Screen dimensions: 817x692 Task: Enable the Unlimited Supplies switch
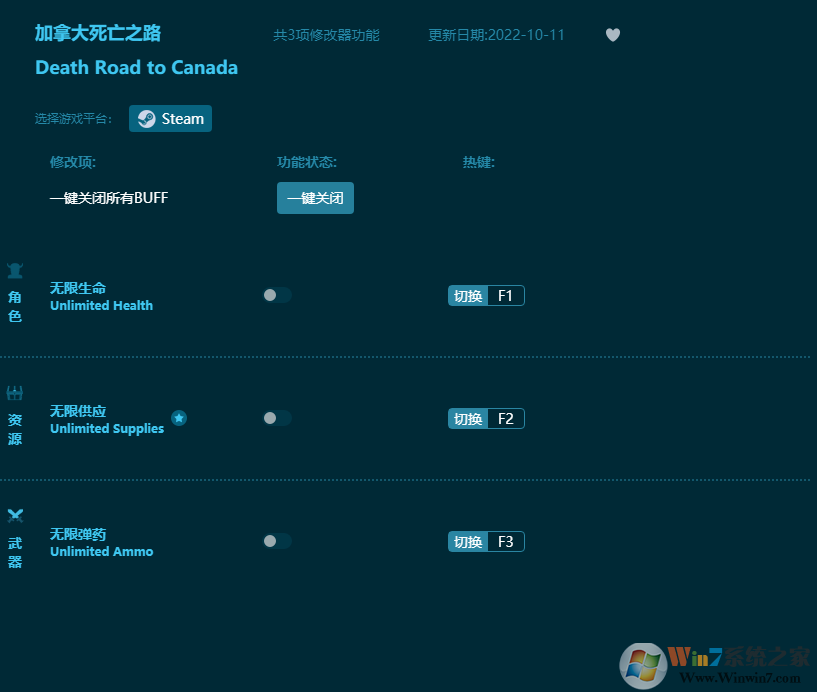click(277, 418)
